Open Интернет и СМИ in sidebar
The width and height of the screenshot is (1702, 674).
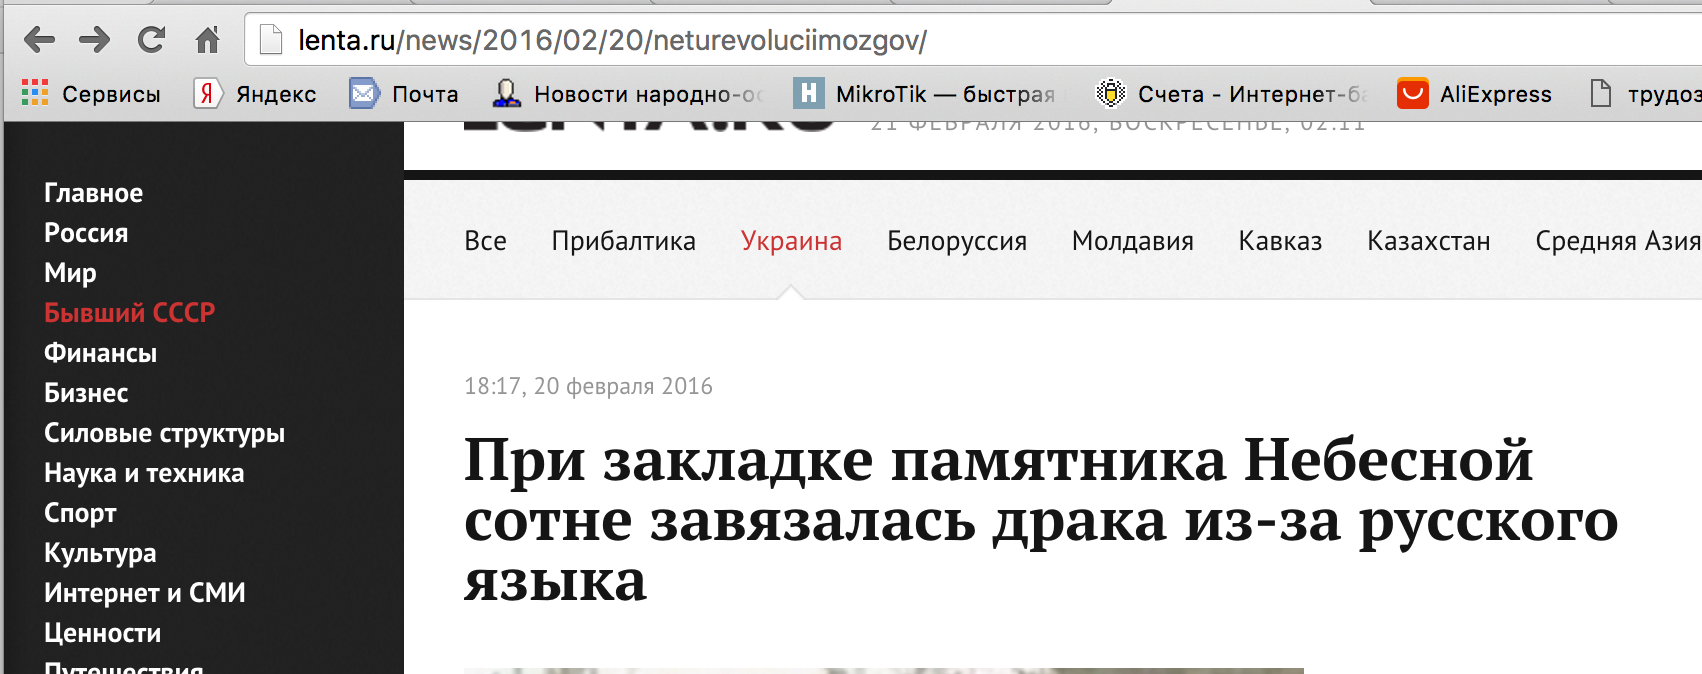144,593
